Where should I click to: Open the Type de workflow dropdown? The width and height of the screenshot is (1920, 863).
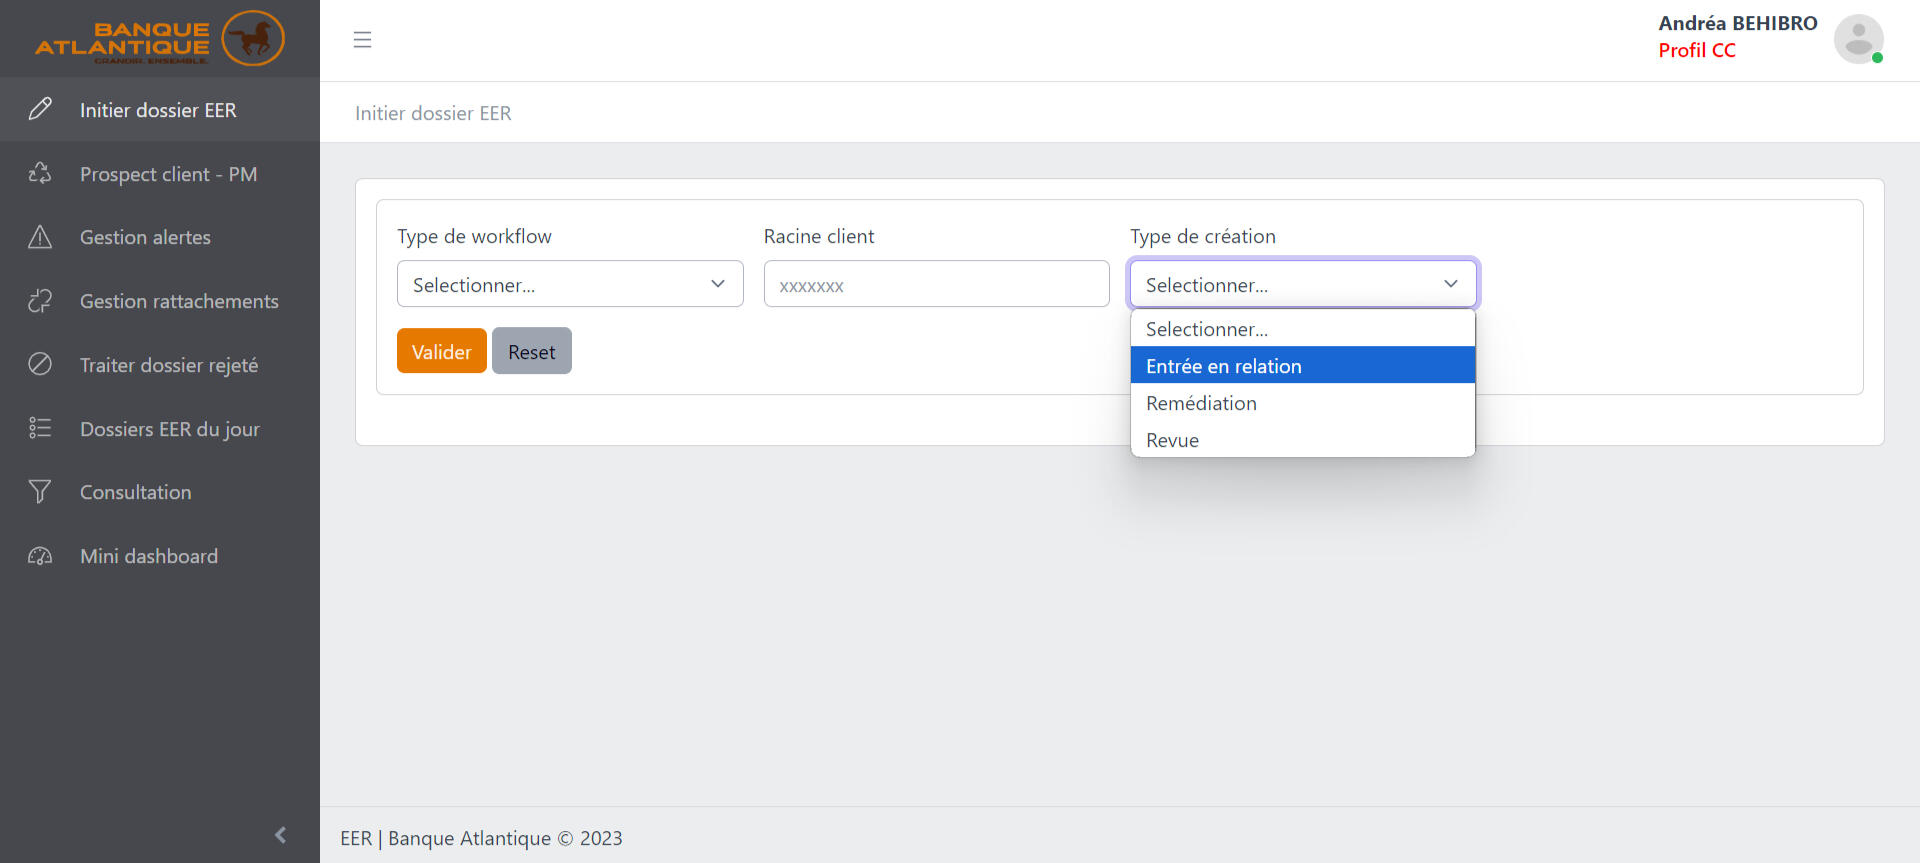(x=569, y=284)
